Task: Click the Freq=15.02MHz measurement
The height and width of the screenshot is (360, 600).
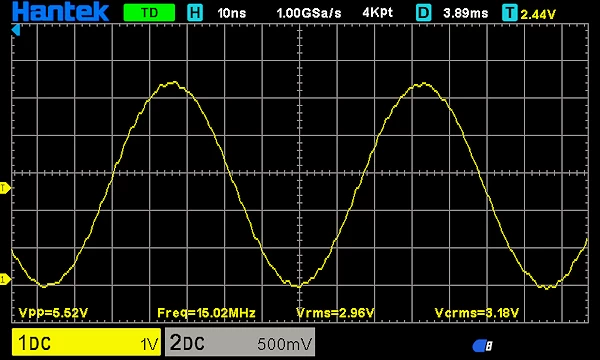Action: click(206, 313)
